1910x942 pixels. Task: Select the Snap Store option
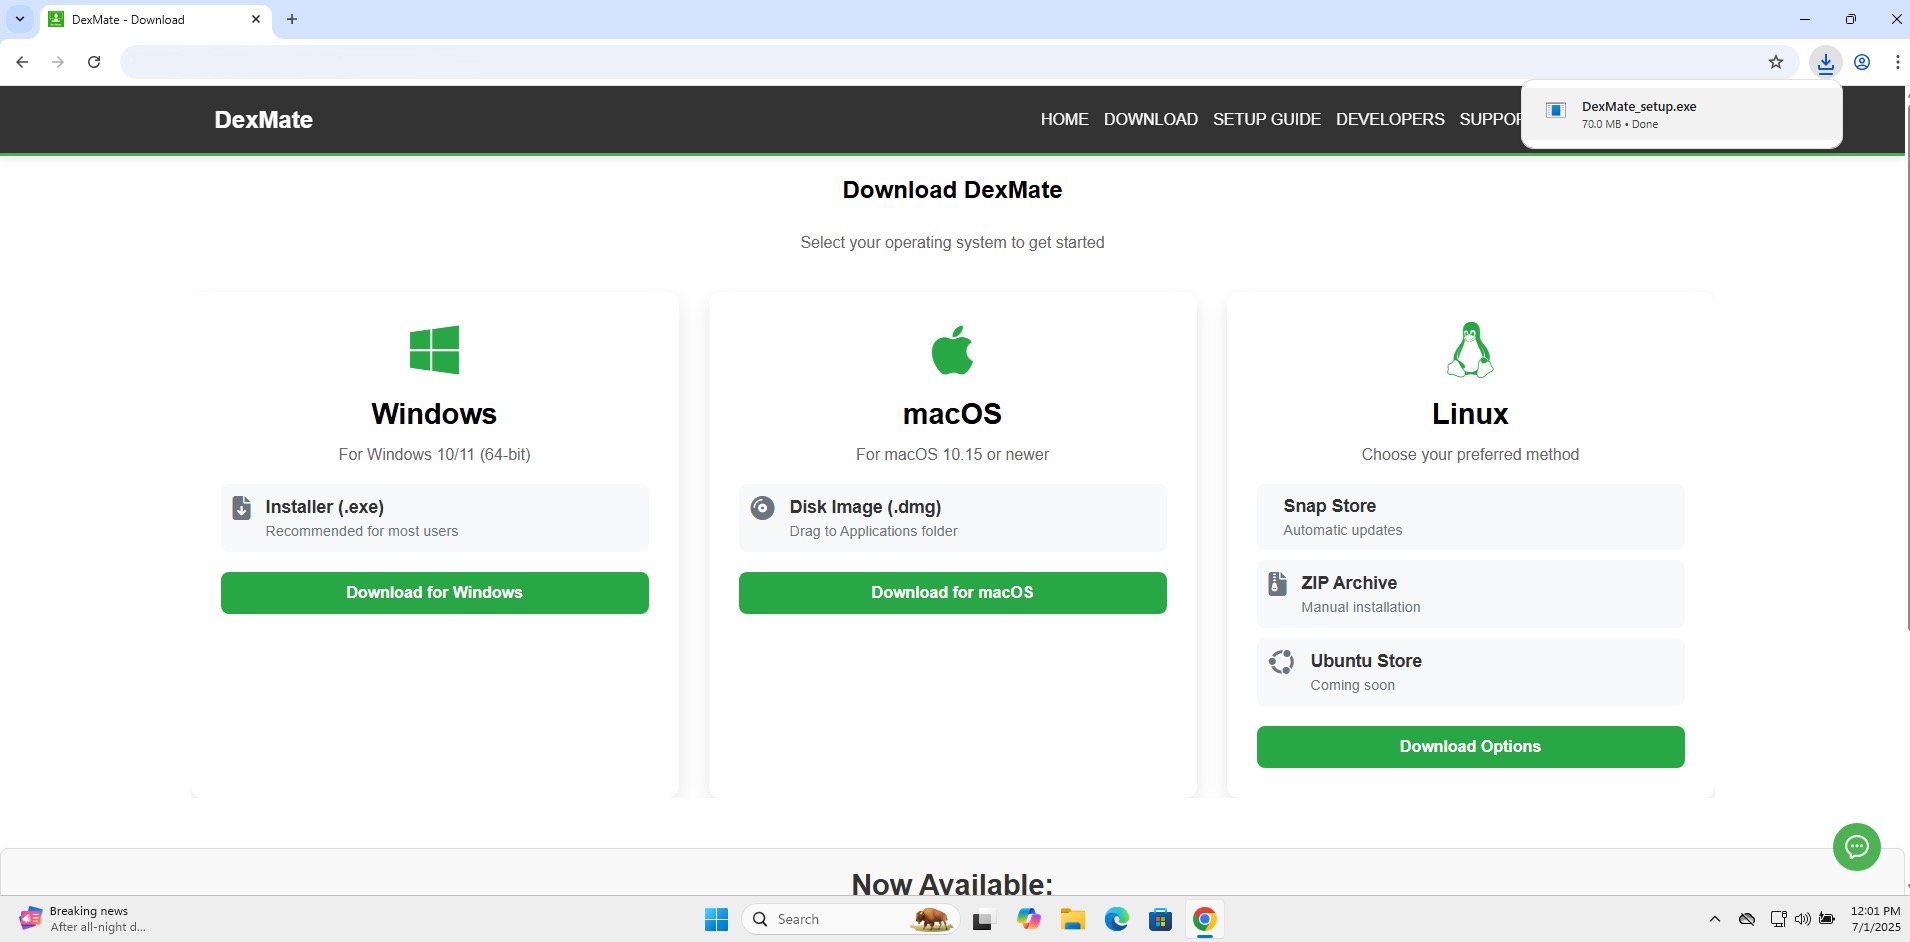1470,516
